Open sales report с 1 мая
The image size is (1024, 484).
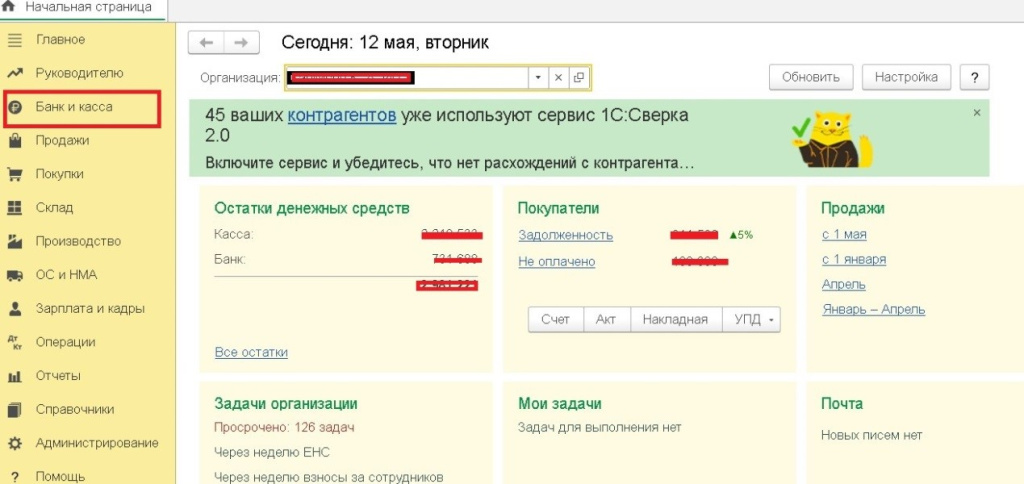click(x=844, y=234)
